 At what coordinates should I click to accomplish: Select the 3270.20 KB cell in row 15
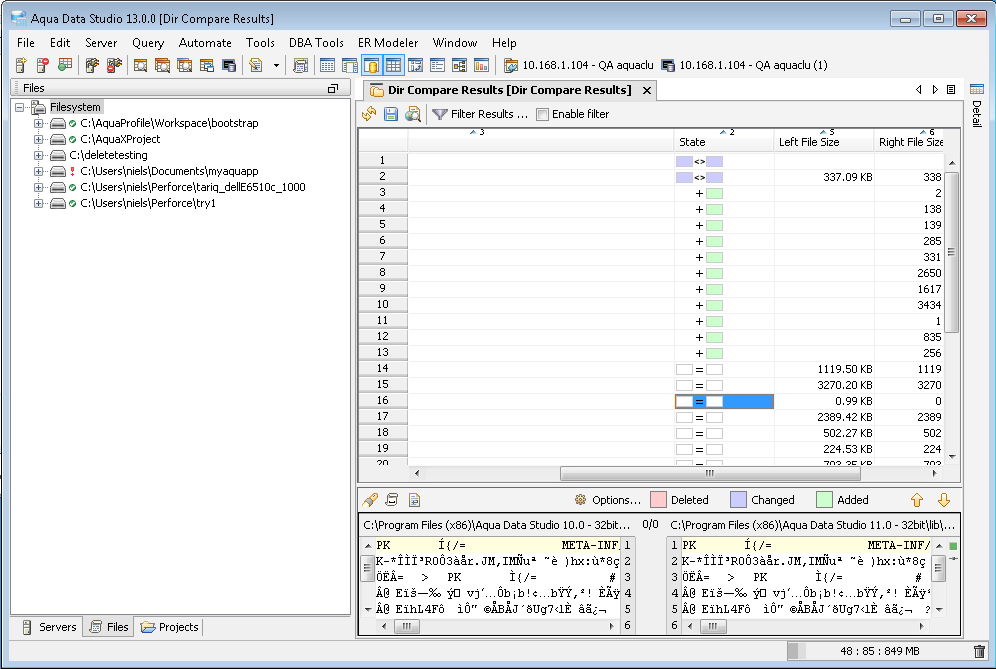pos(824,385)
